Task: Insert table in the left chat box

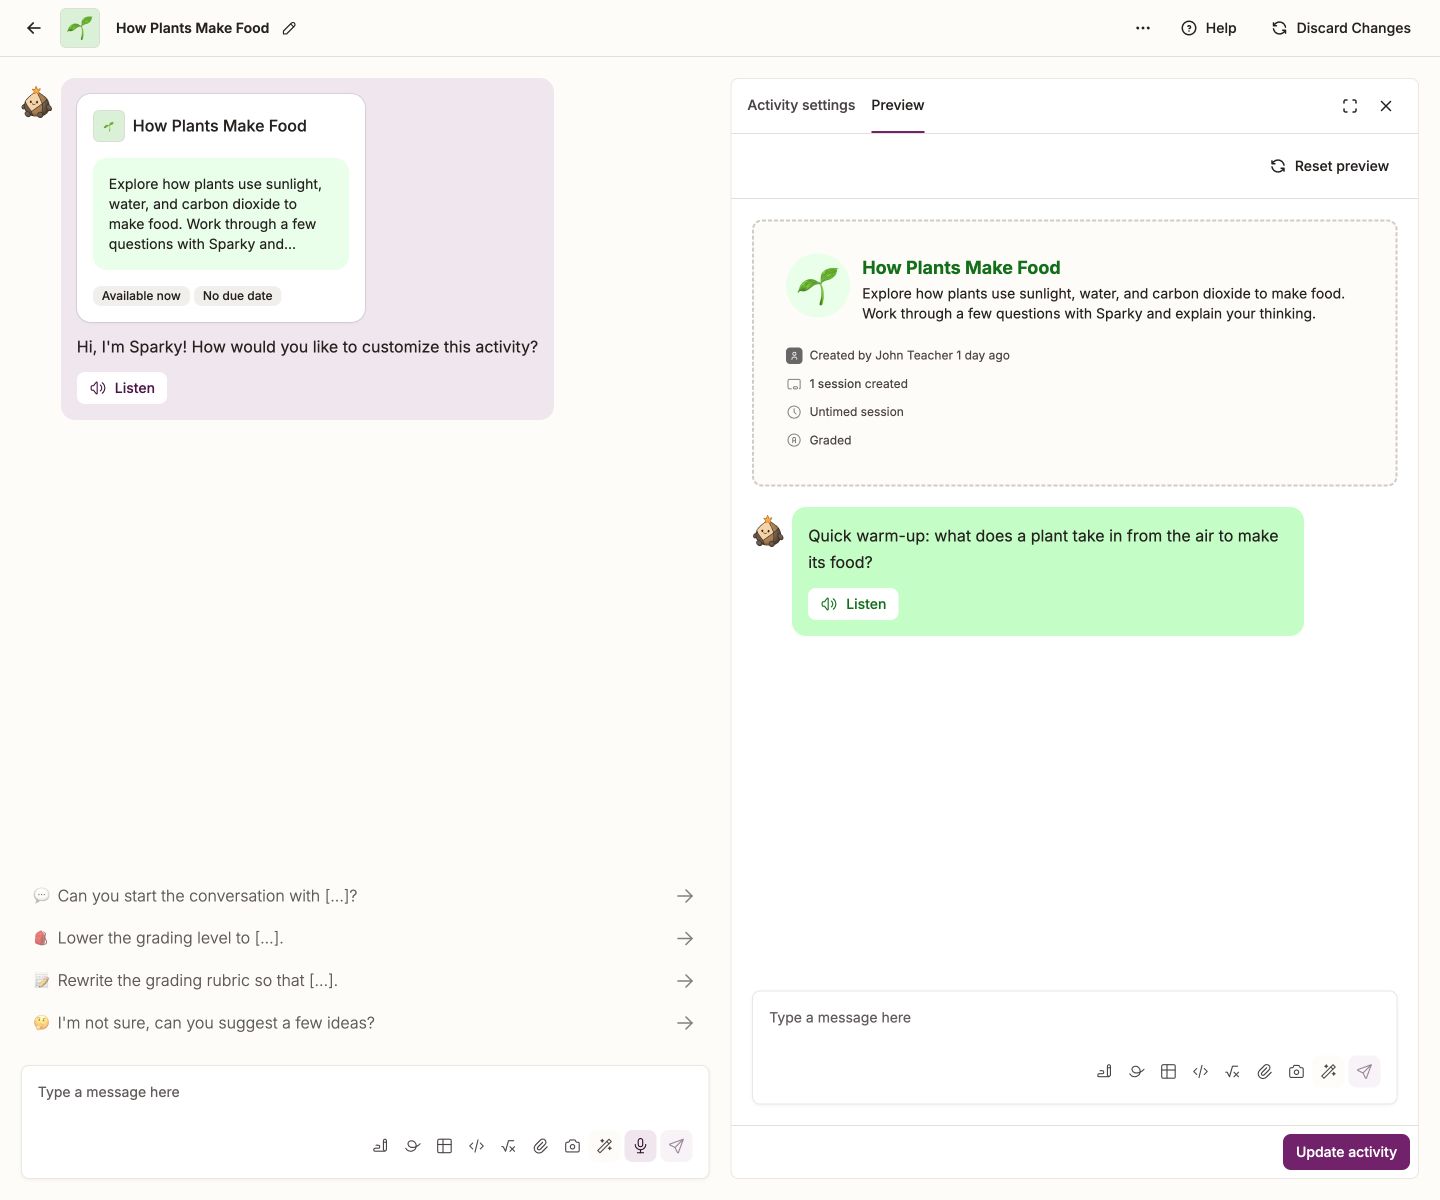Action: pos(444,1146)
